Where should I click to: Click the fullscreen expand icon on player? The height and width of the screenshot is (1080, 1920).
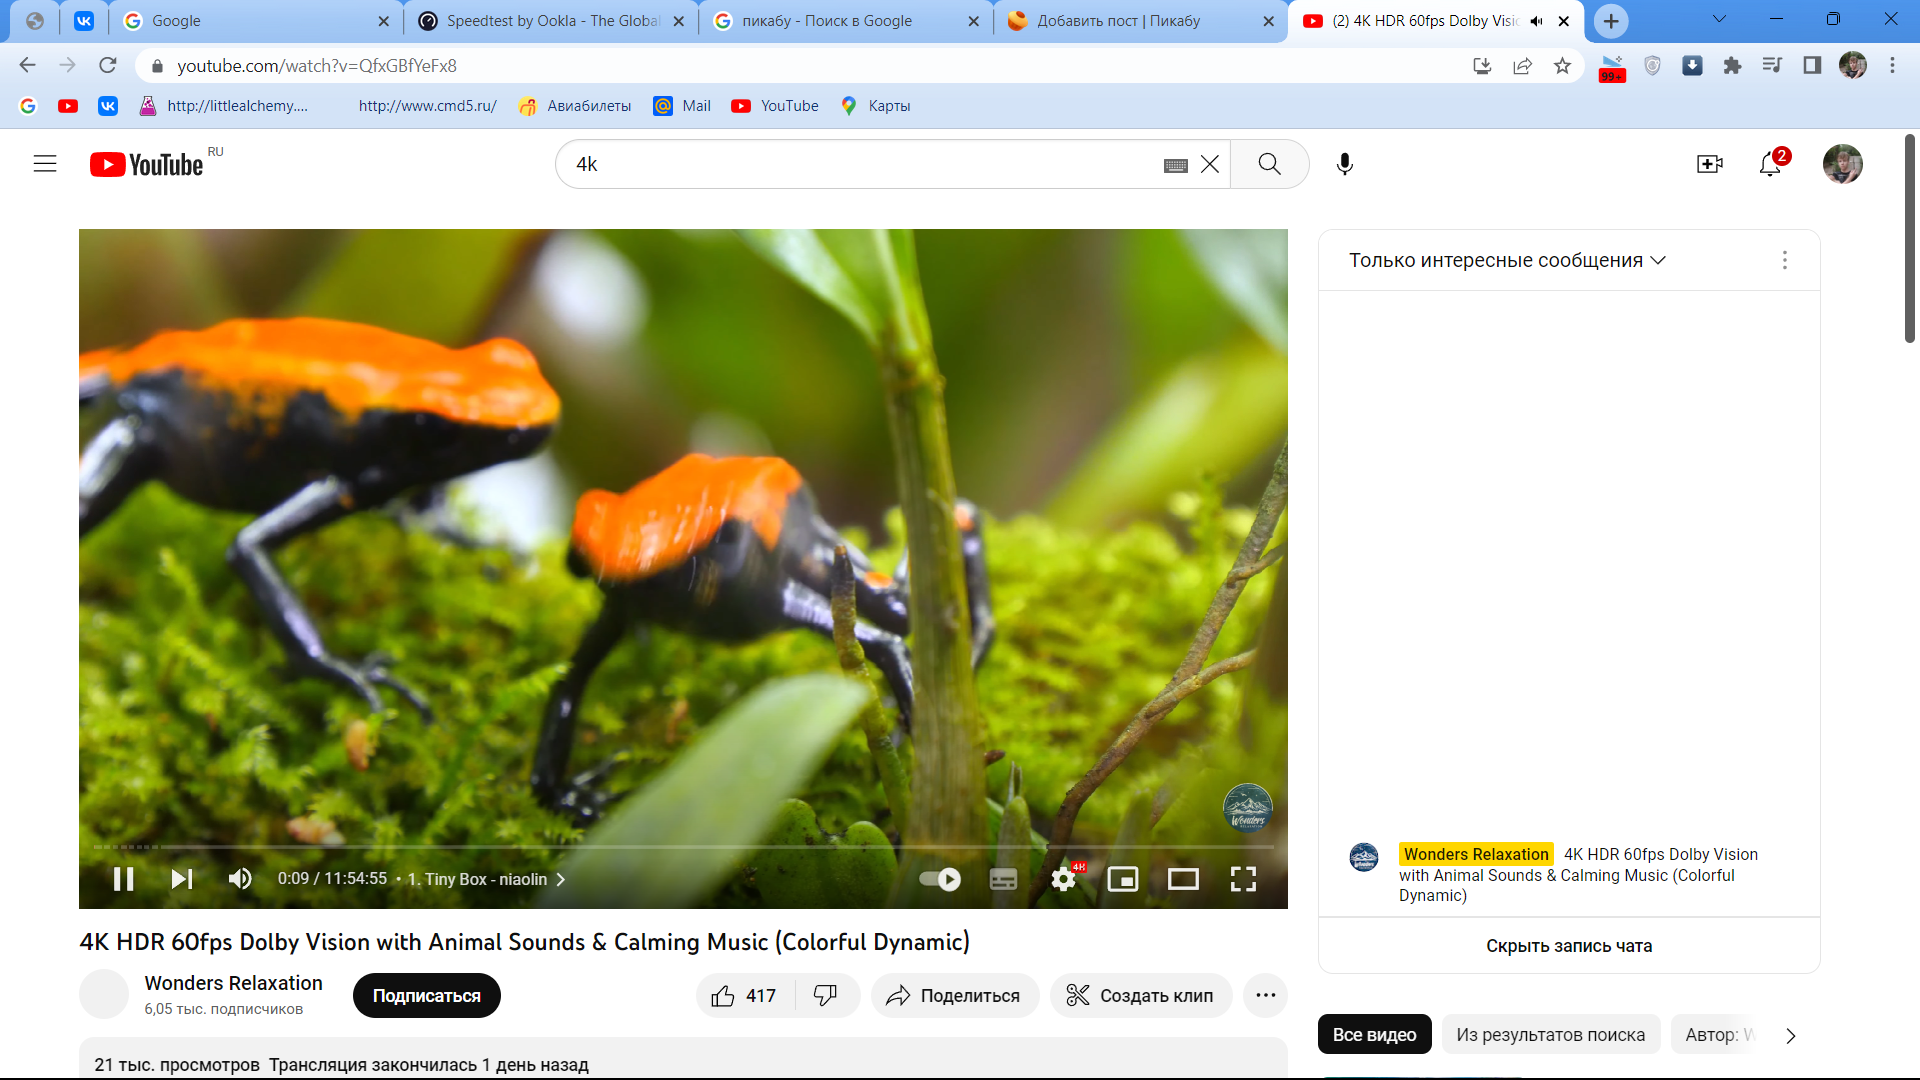point(1244,878)
